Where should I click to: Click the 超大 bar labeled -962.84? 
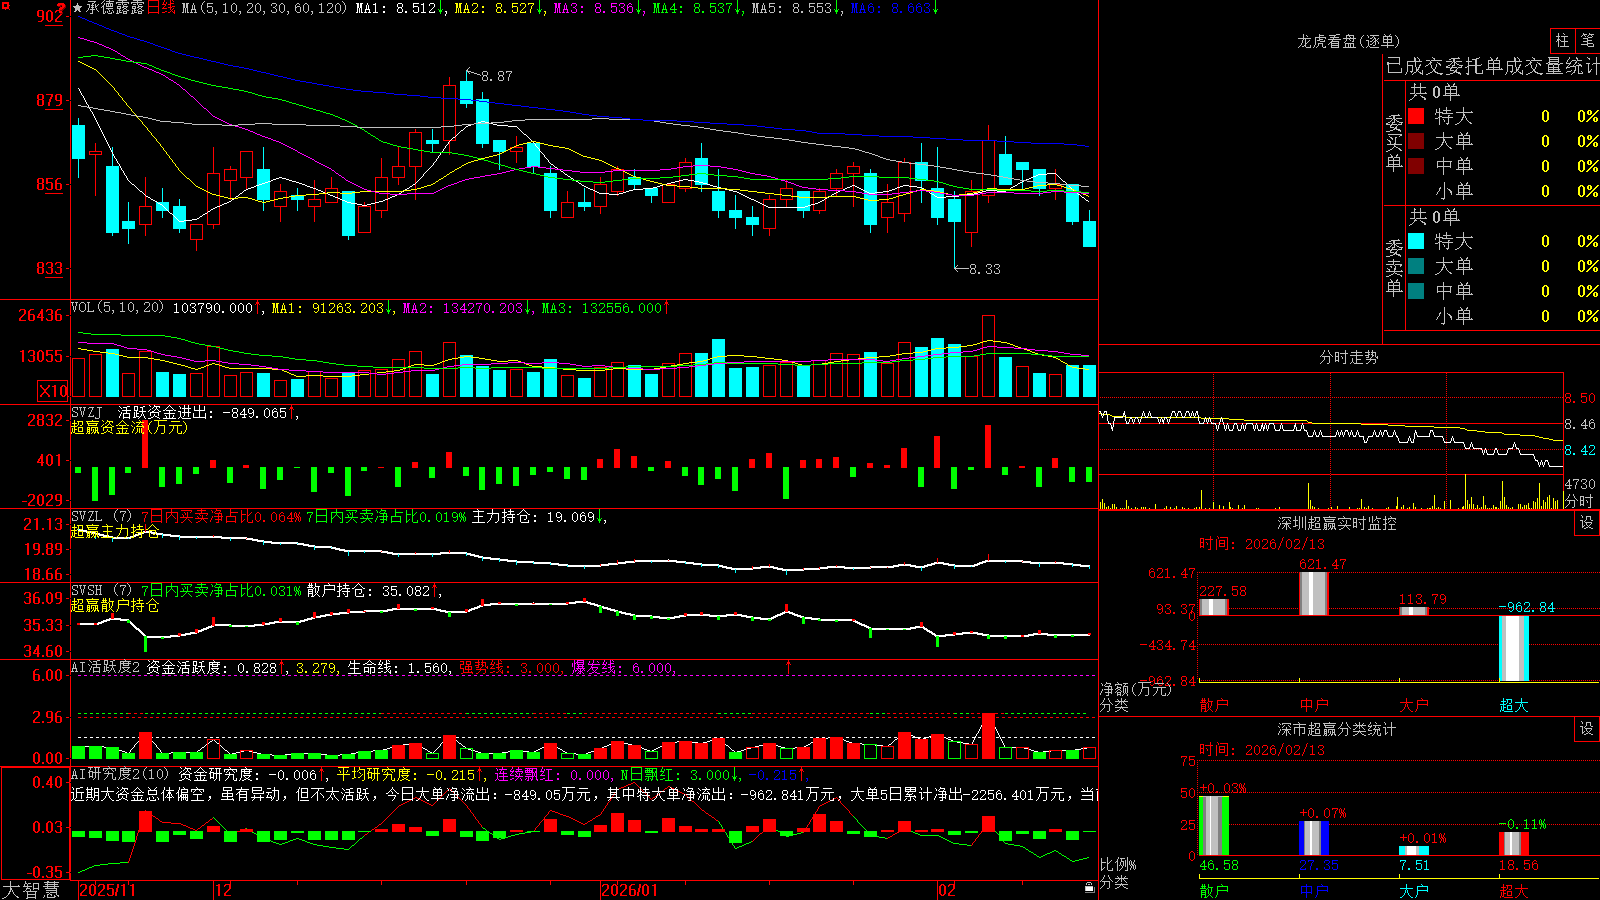pos(1514,648)
